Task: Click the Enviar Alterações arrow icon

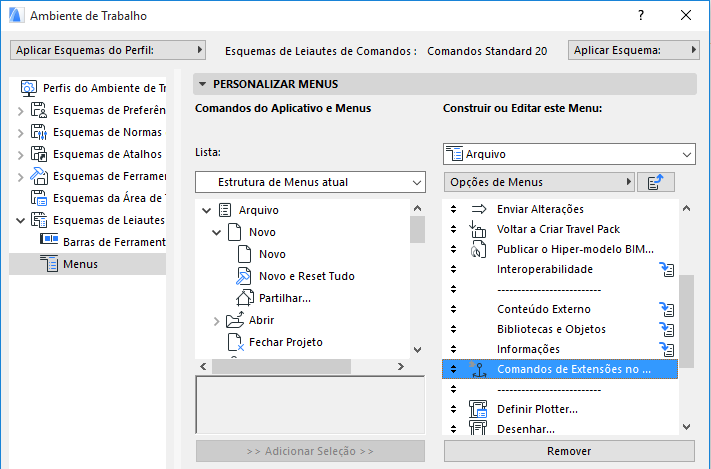Action: (478, 209)
